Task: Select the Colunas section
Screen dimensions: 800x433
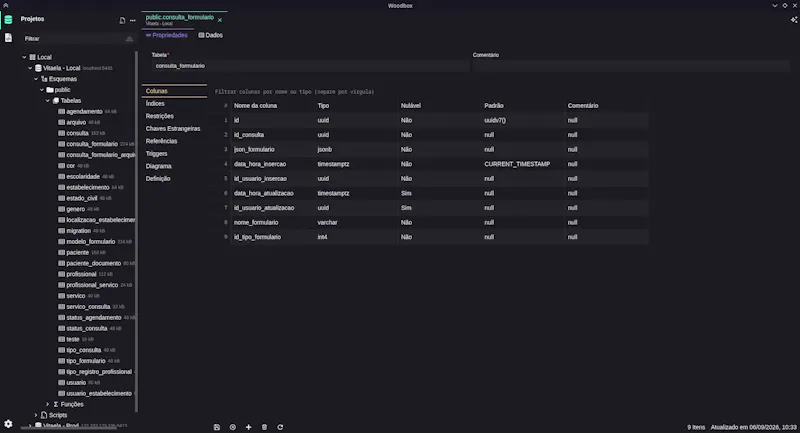Action: 174,91
